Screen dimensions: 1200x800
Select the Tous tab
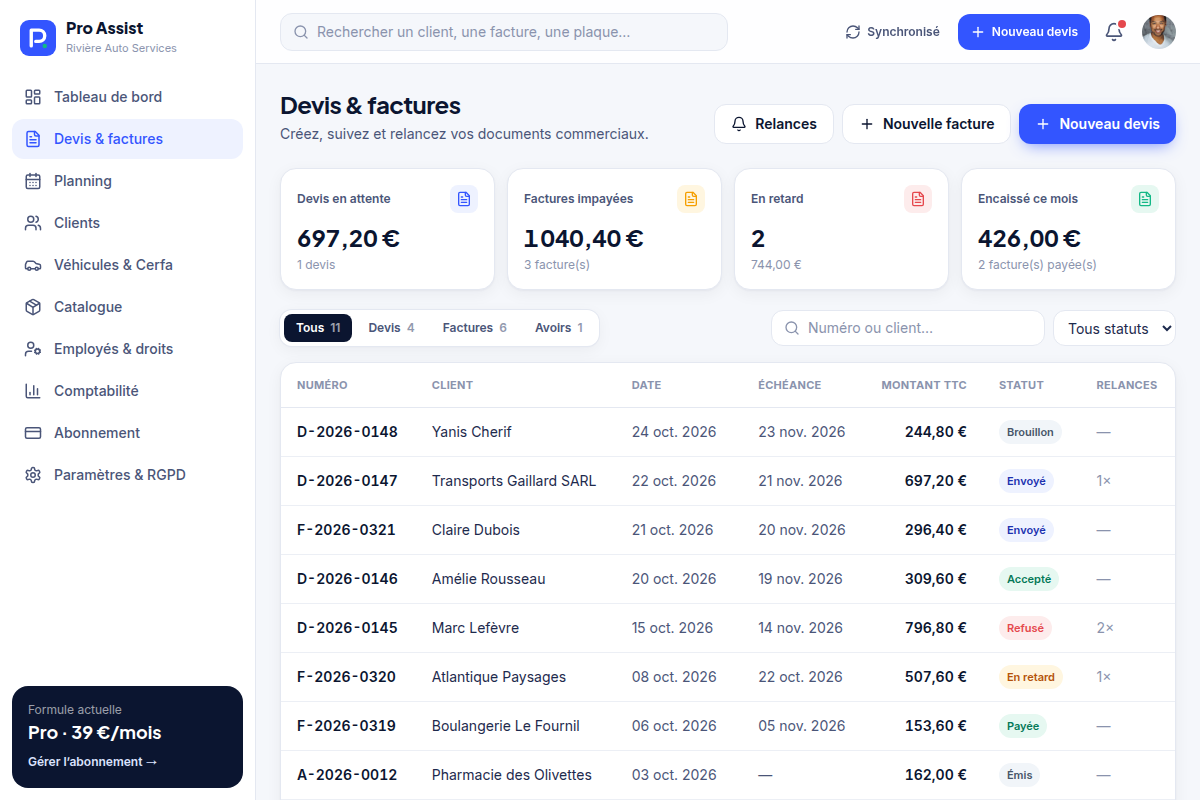pos(318,328)
